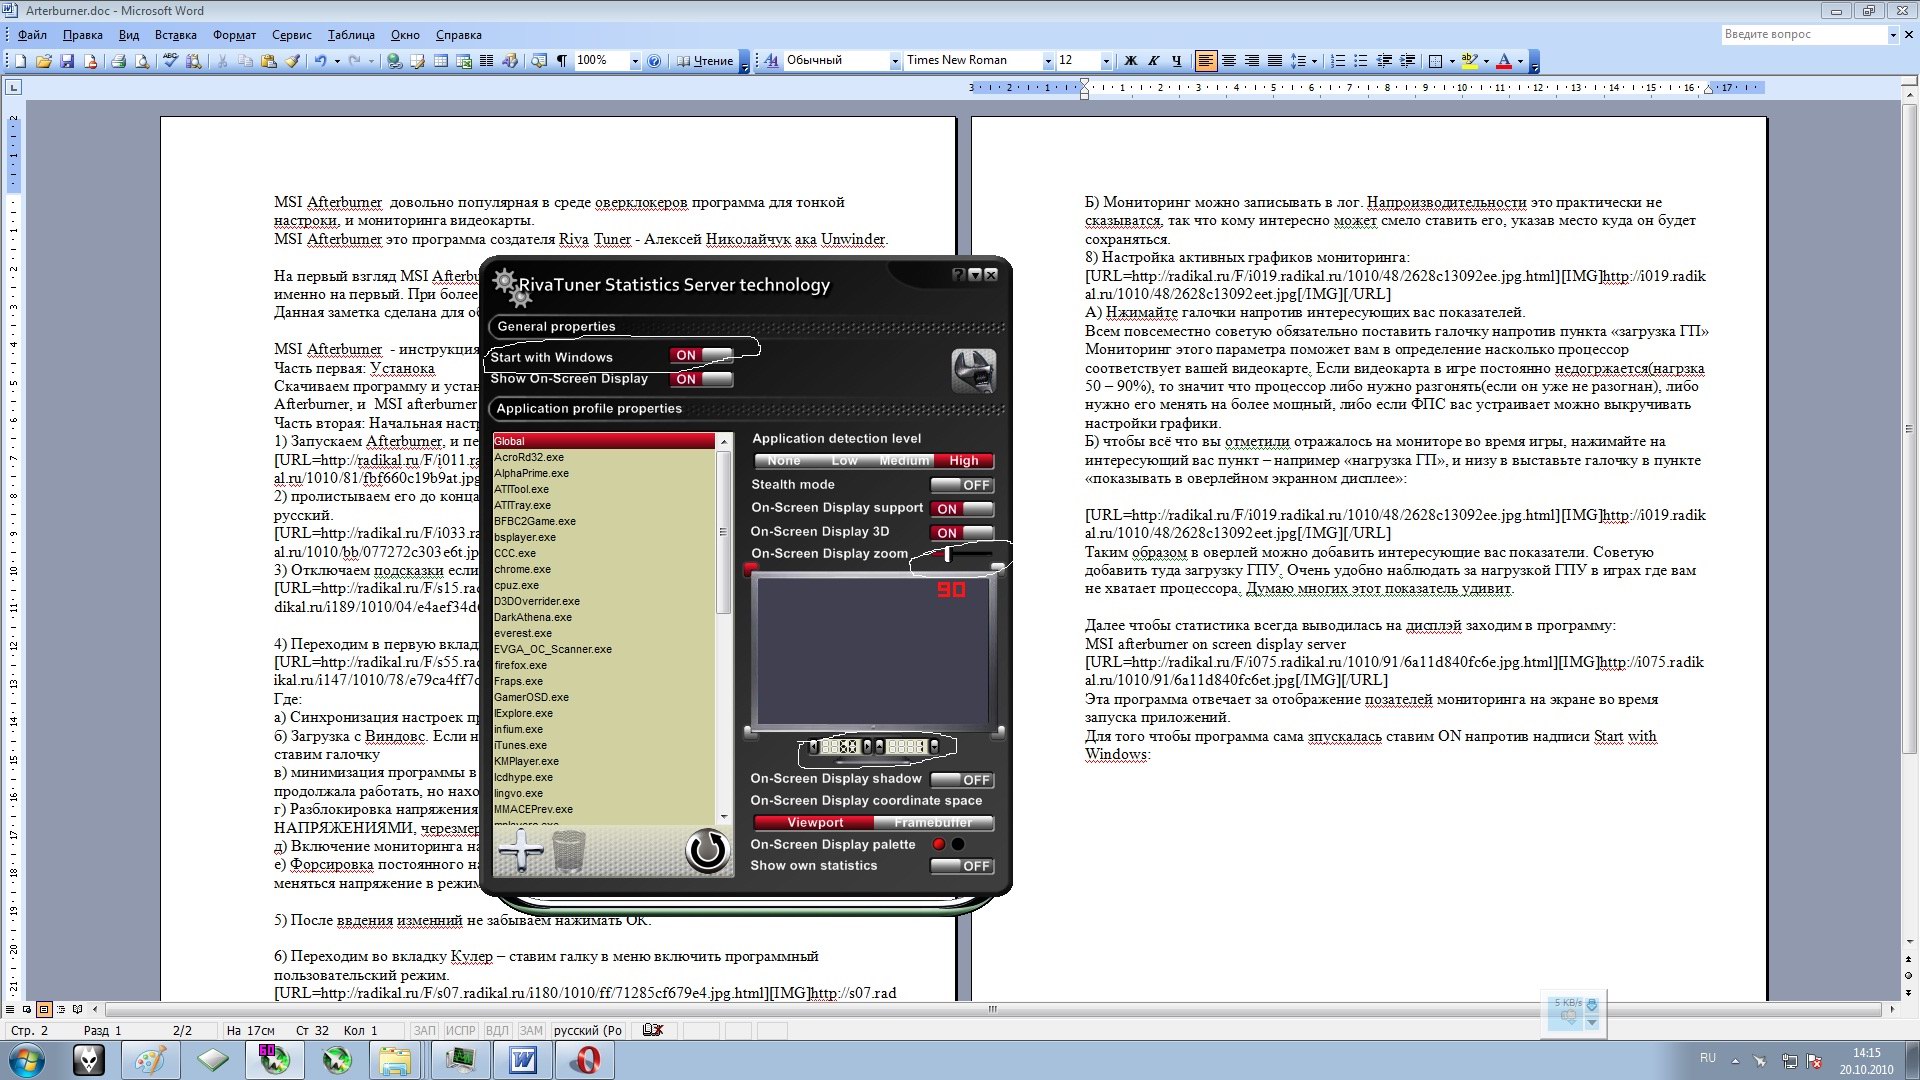Expand the zoom 100% dropdown

[x=634, y=61]
